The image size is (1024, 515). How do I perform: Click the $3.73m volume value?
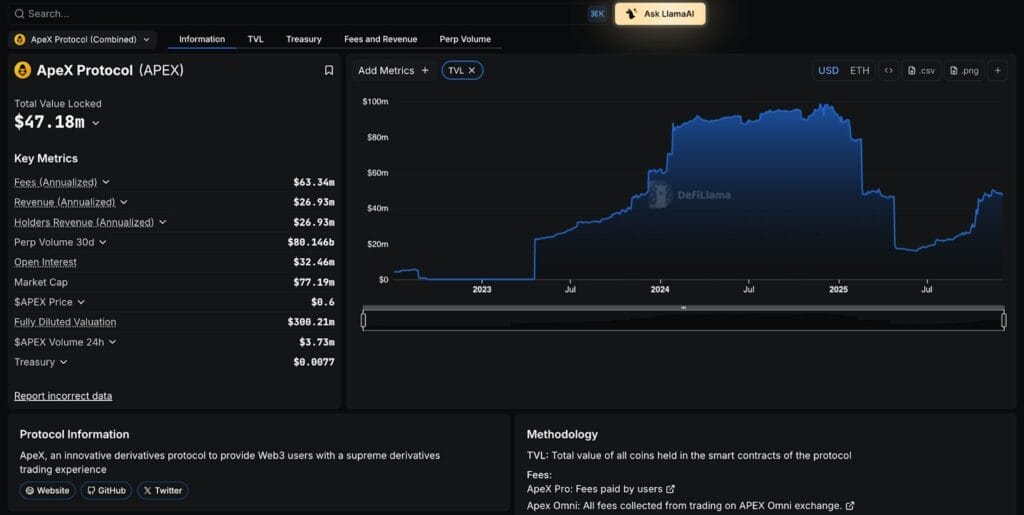(x=317, y=342)
